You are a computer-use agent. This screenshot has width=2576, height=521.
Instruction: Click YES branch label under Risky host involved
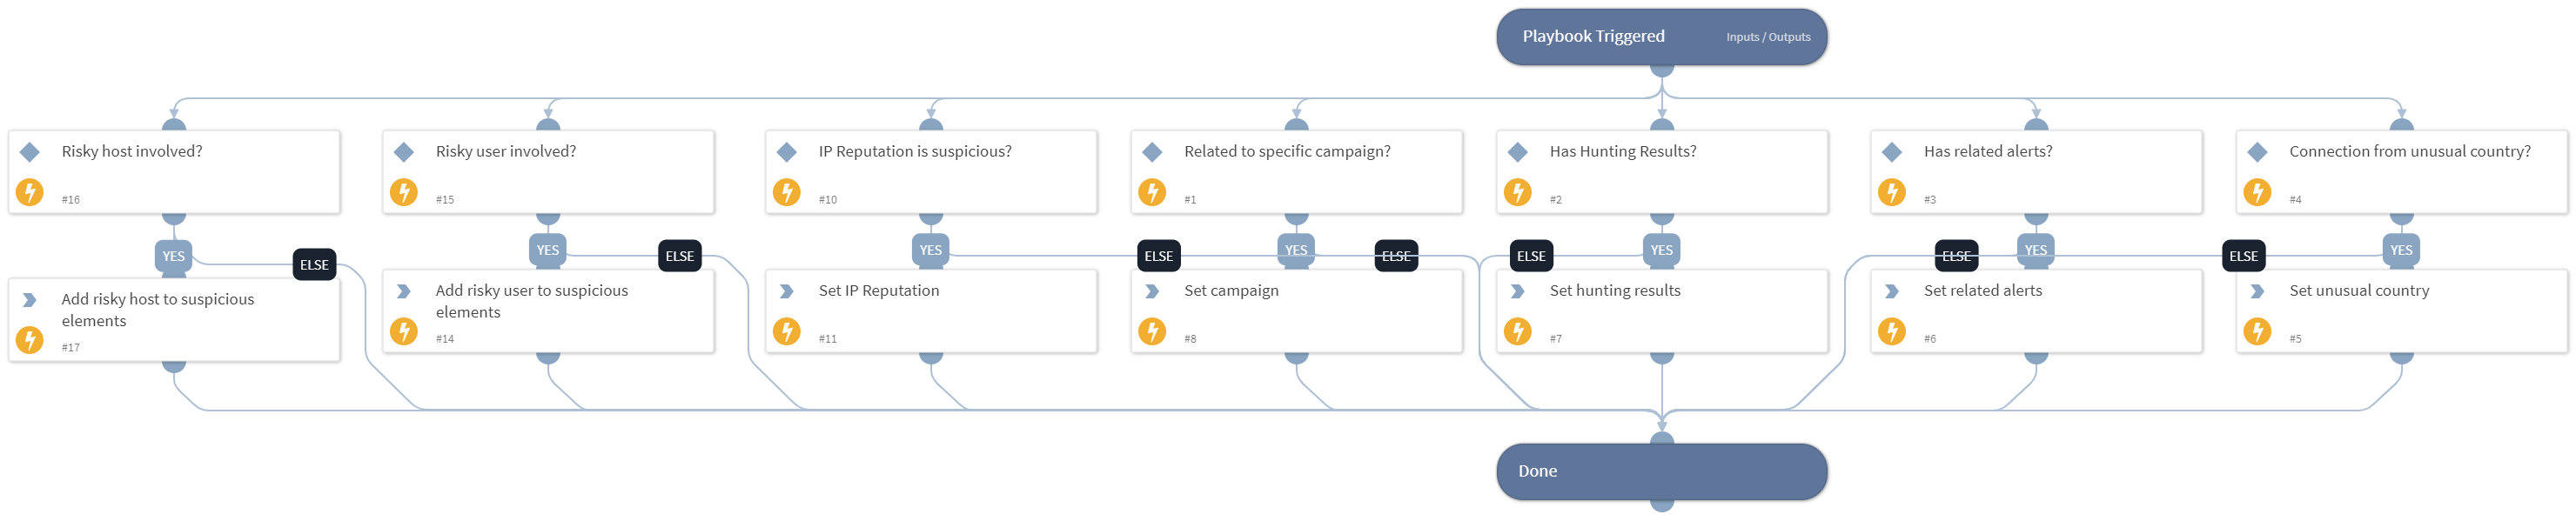tap(174, 256)
